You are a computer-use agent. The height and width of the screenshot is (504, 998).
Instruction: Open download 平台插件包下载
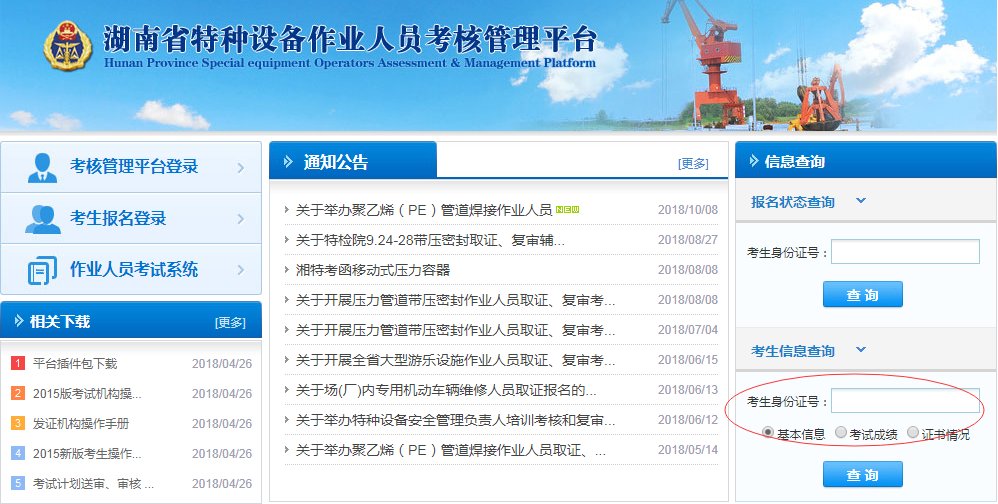click(x=75, y=363)
